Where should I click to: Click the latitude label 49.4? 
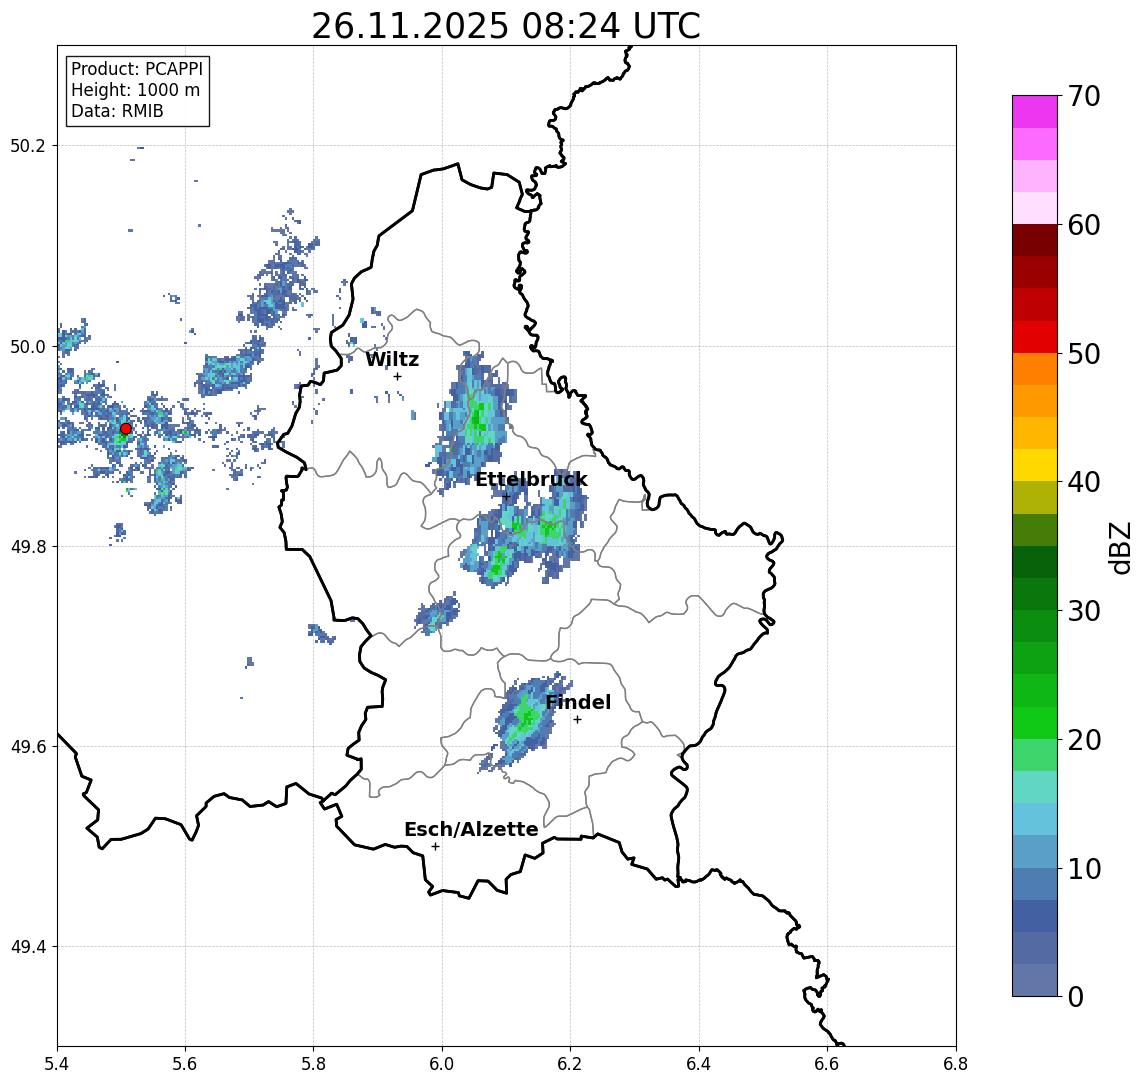[x=27, y=947]
